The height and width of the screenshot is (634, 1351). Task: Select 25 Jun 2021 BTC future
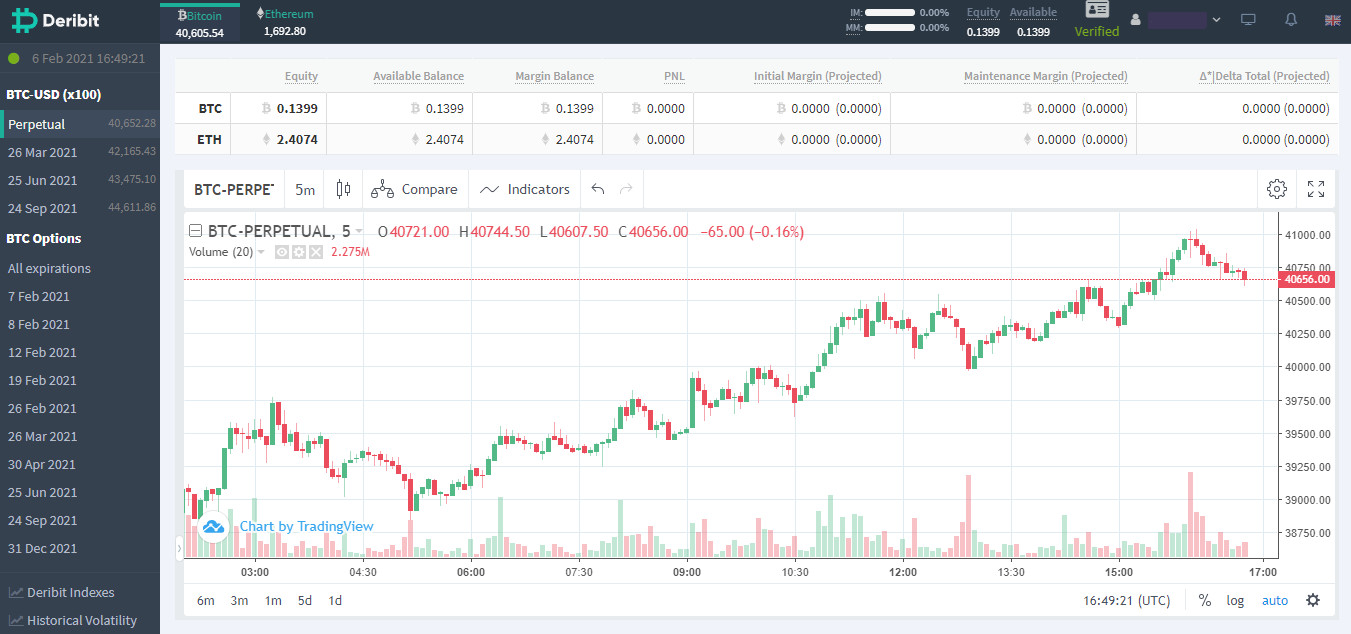pyautogui.click(x=42, y=180)
